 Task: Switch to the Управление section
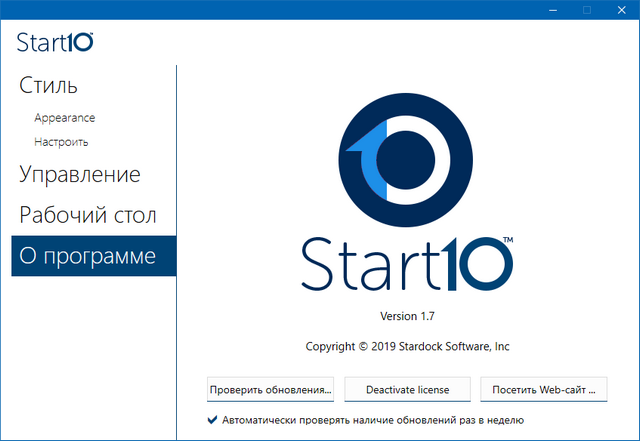click(x=80, y=174)
